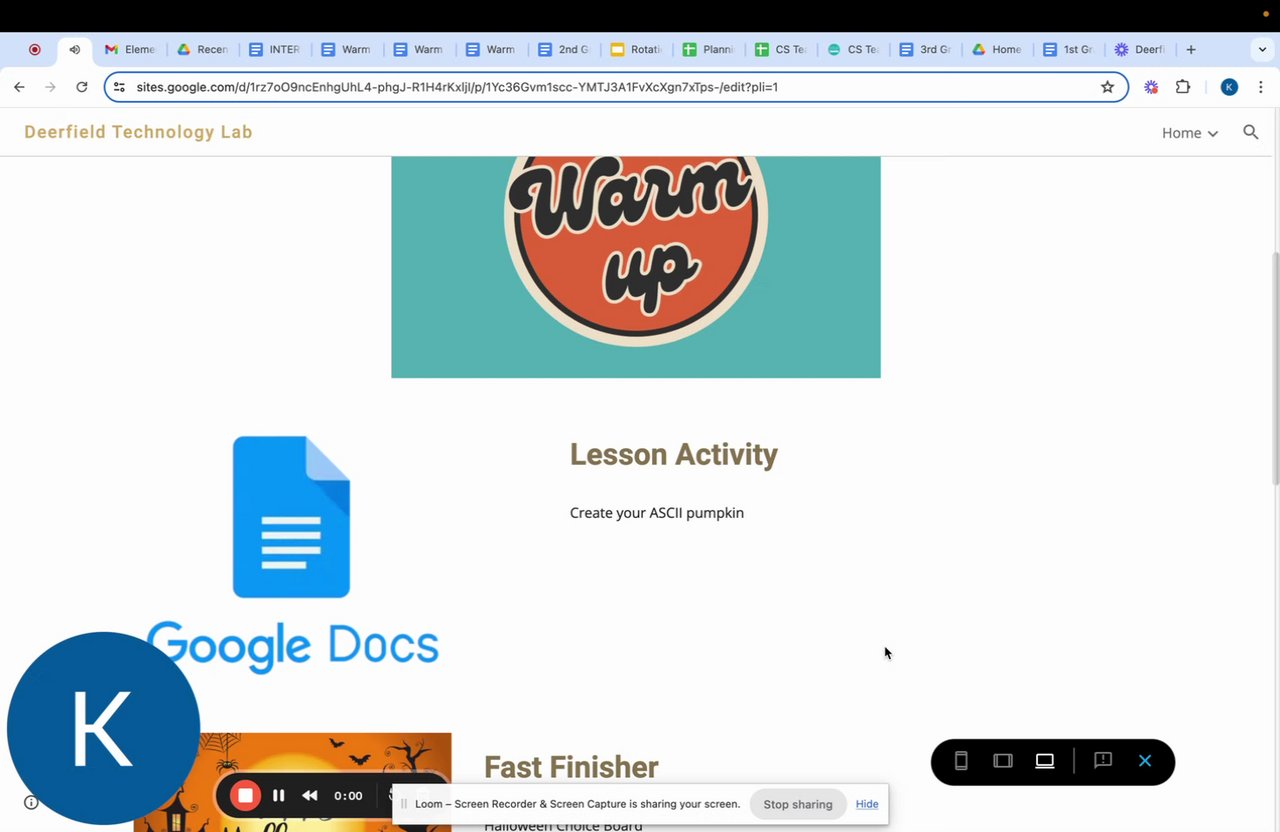Bookmark this page with the star icon
The width and height of the screenshot is (1280, 832).
tap(1107, 87)
